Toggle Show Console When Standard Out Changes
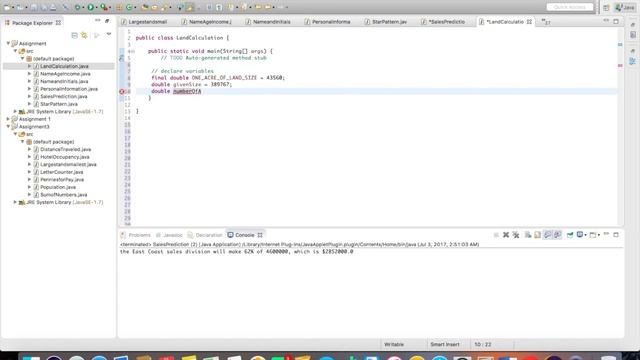 (x=548, y=235)
